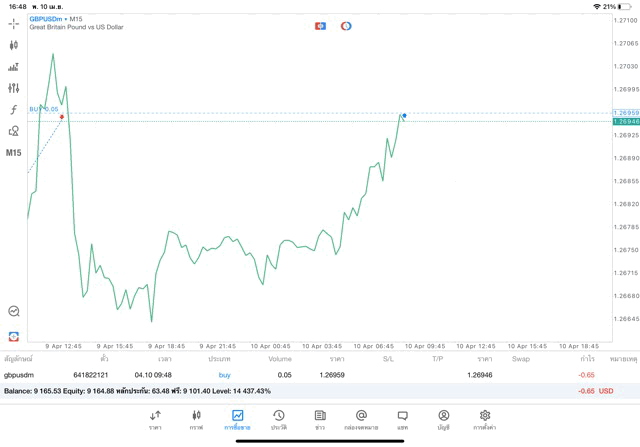The height and width of the screenshot is (447, 640).
Task: Select the gbpusdm buy position row
Action: [300, 375]
